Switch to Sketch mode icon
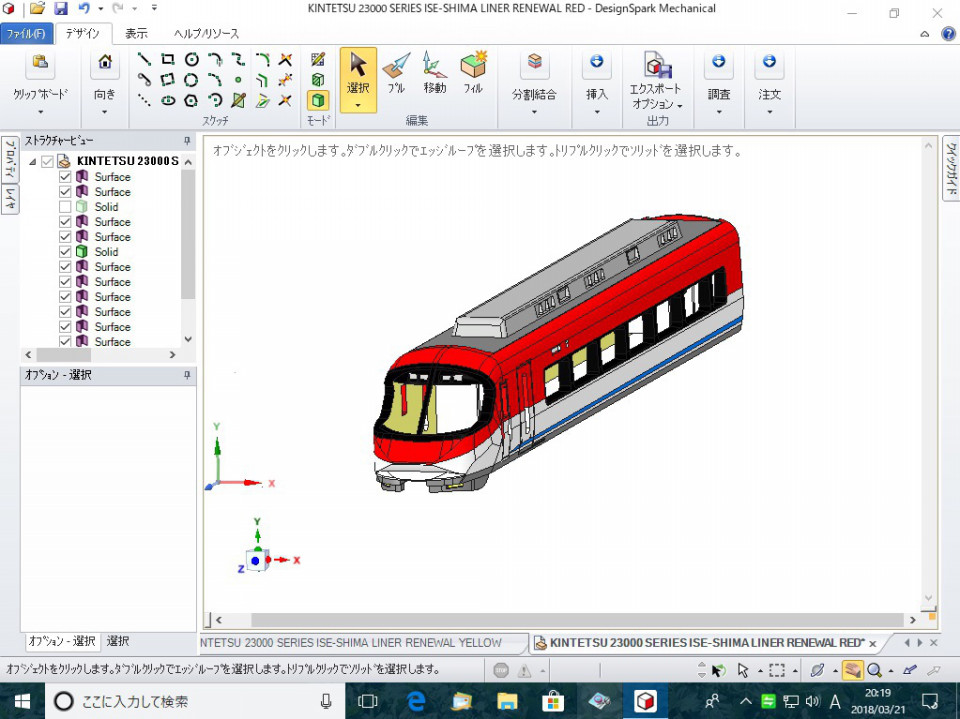 [318, 59]
